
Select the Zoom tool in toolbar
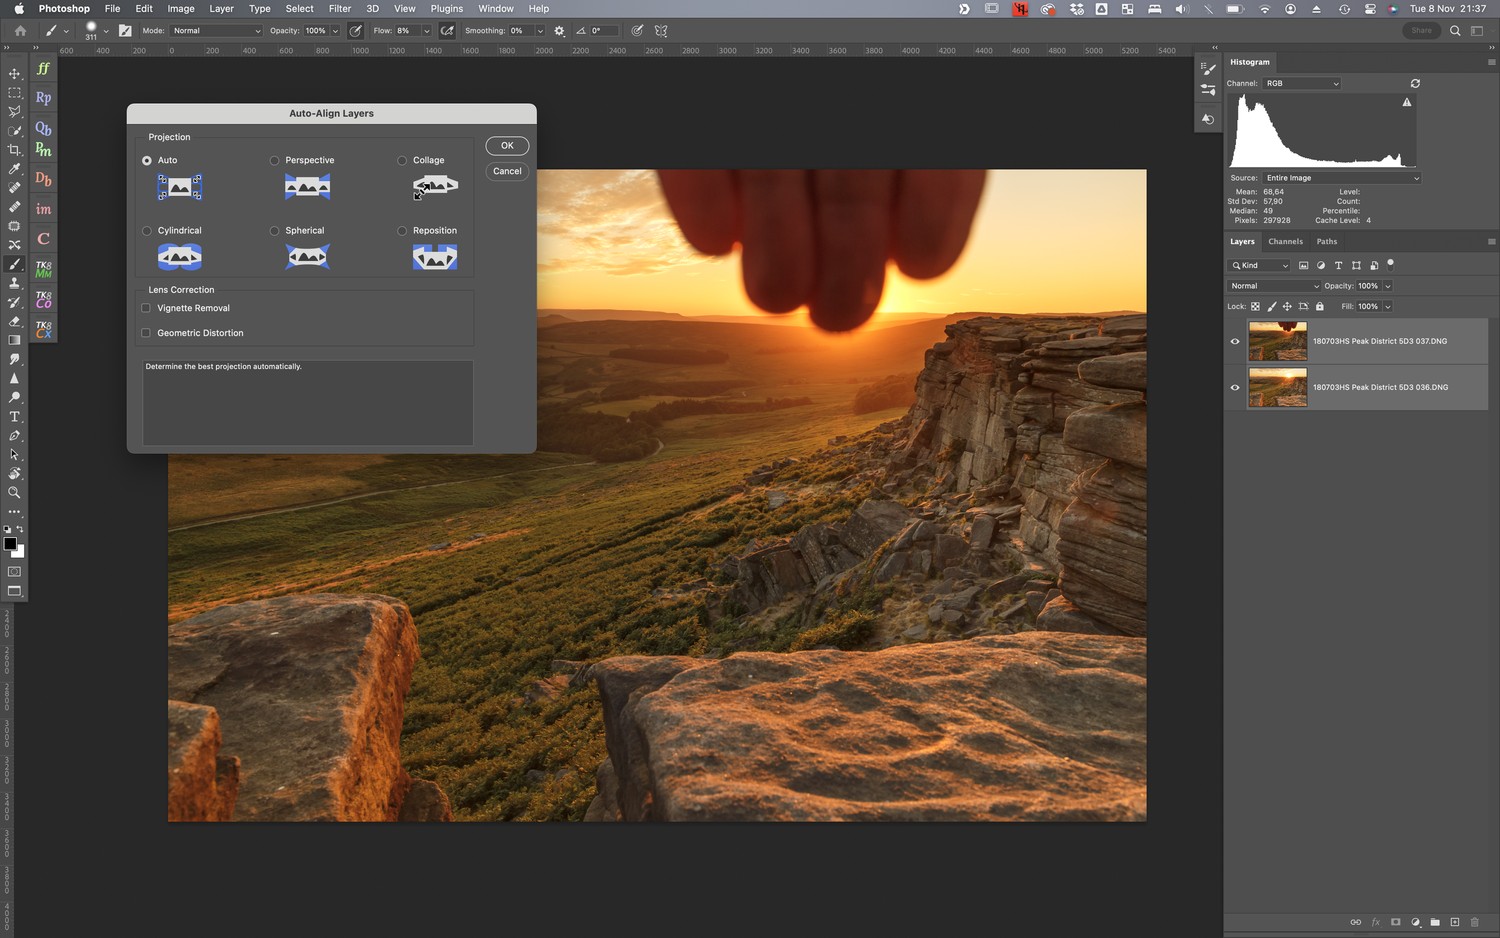coord(14,493)
